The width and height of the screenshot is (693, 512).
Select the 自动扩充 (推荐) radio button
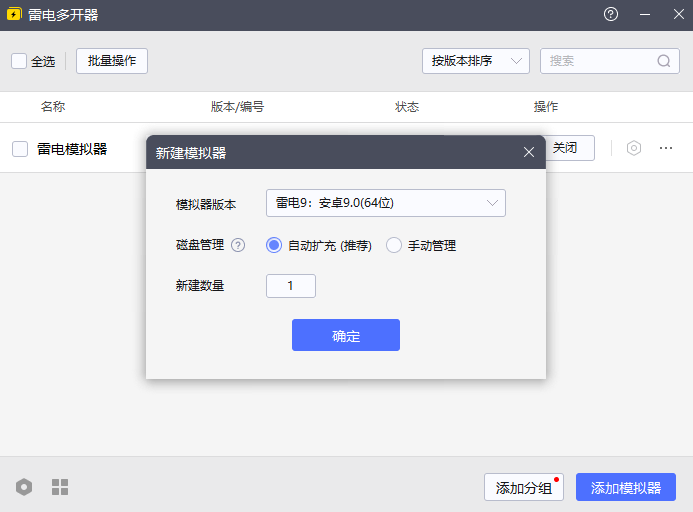pos(274,245)
